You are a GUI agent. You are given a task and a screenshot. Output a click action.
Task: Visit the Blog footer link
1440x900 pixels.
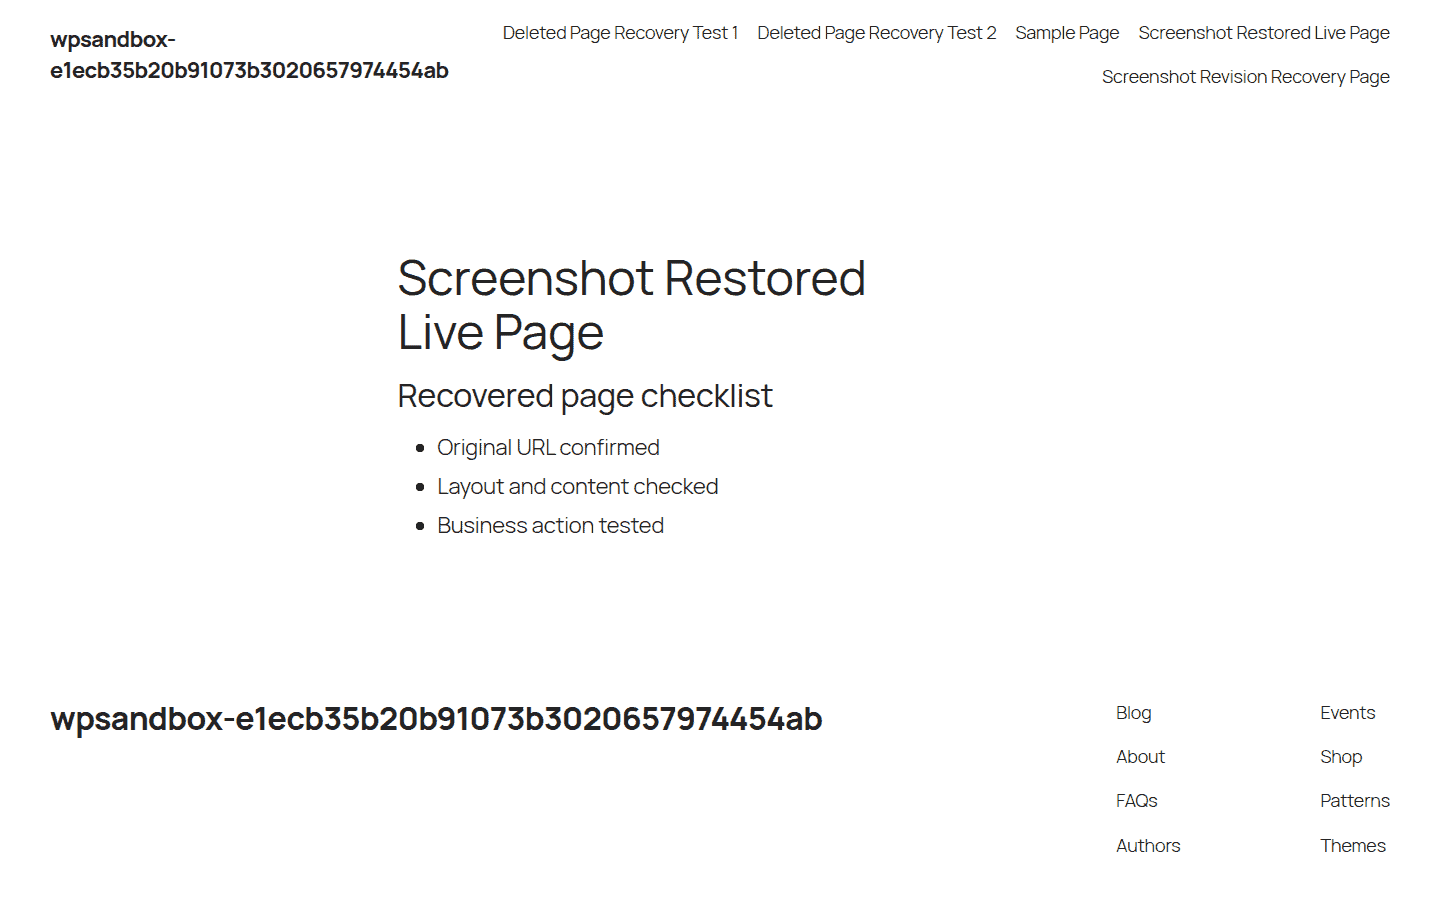pos(1134,713)
